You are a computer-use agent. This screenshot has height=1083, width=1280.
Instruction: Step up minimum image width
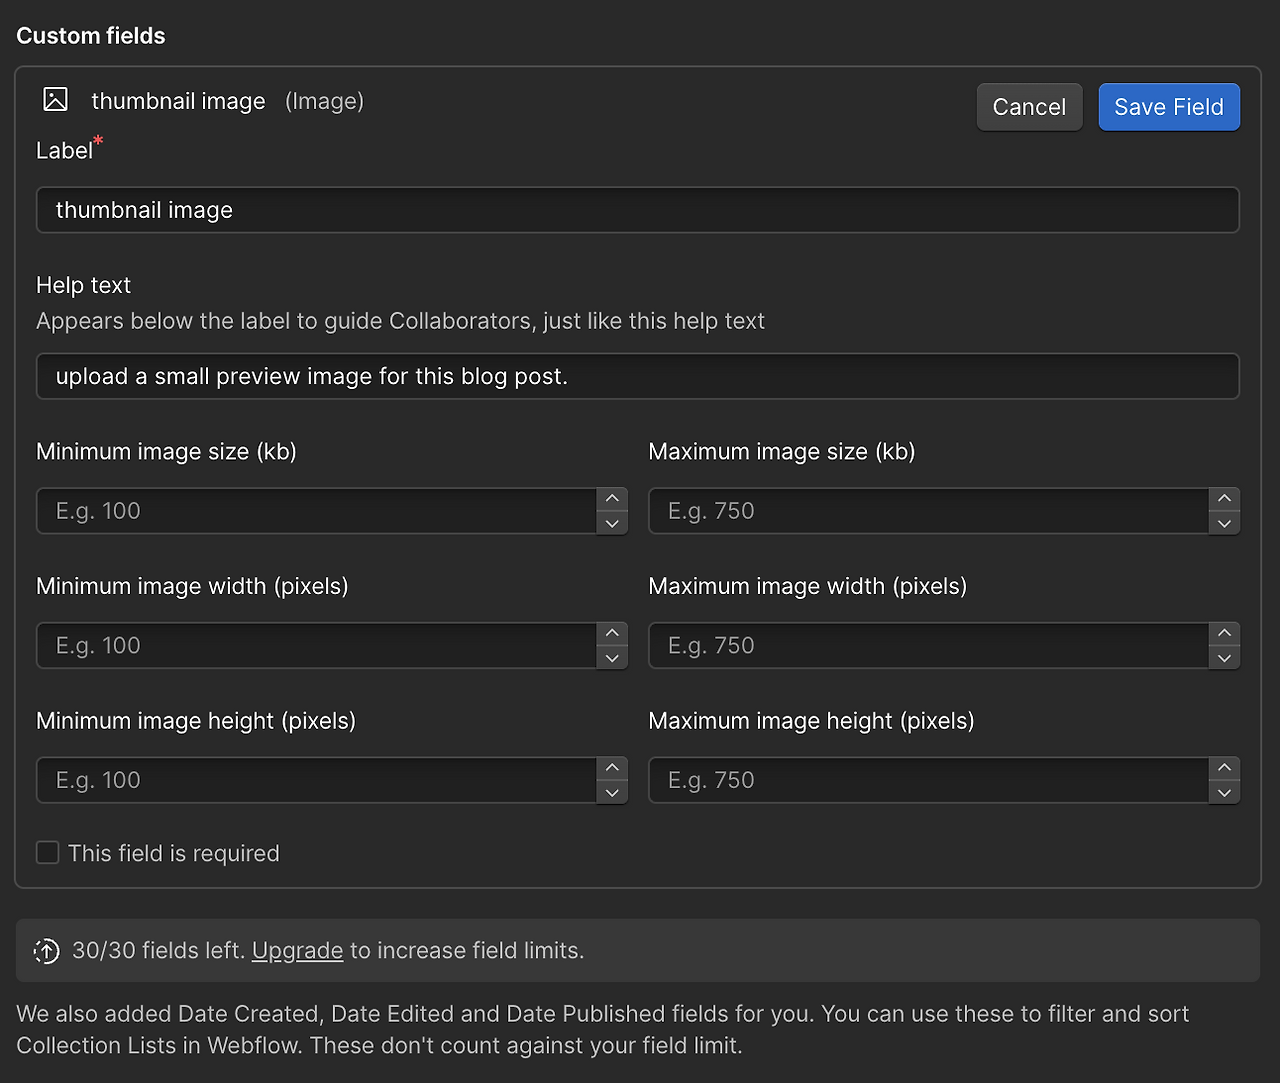coord(612,633)
